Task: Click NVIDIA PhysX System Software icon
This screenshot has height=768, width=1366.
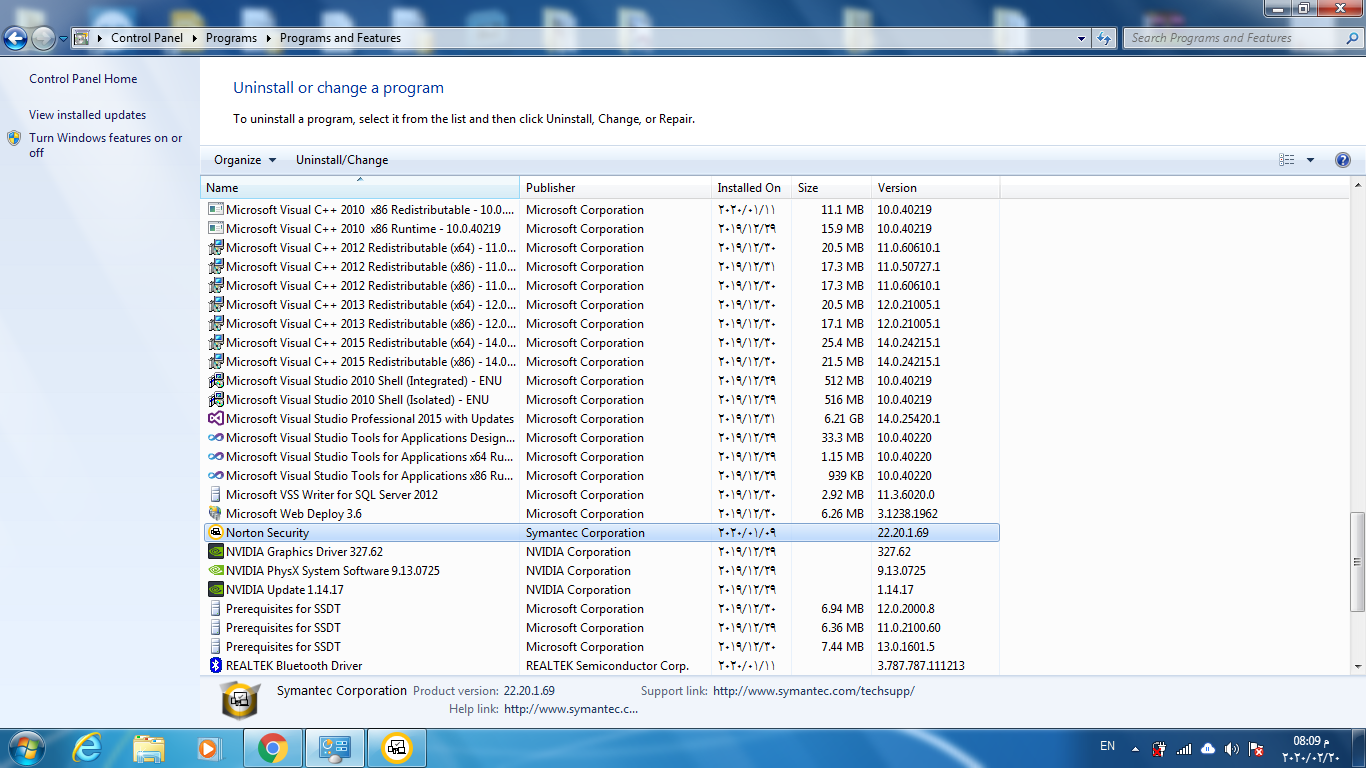Action: (215, 571)
